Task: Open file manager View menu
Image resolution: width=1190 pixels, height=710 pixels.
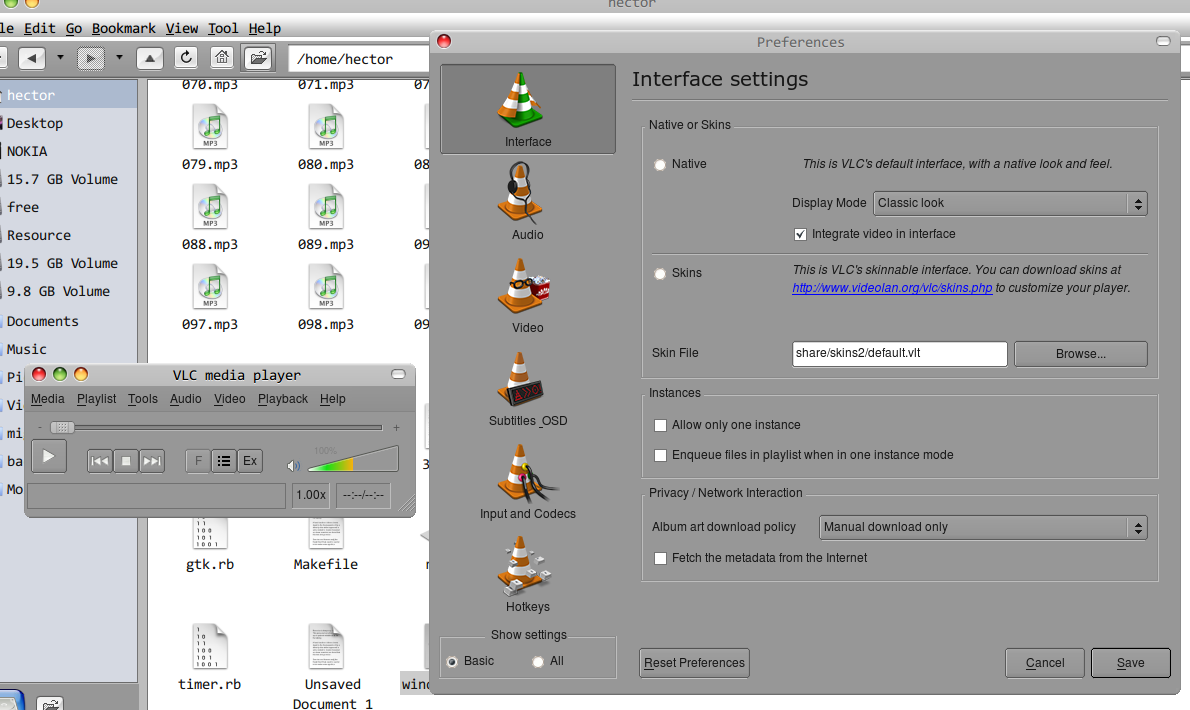Action: tap(182, 28)
